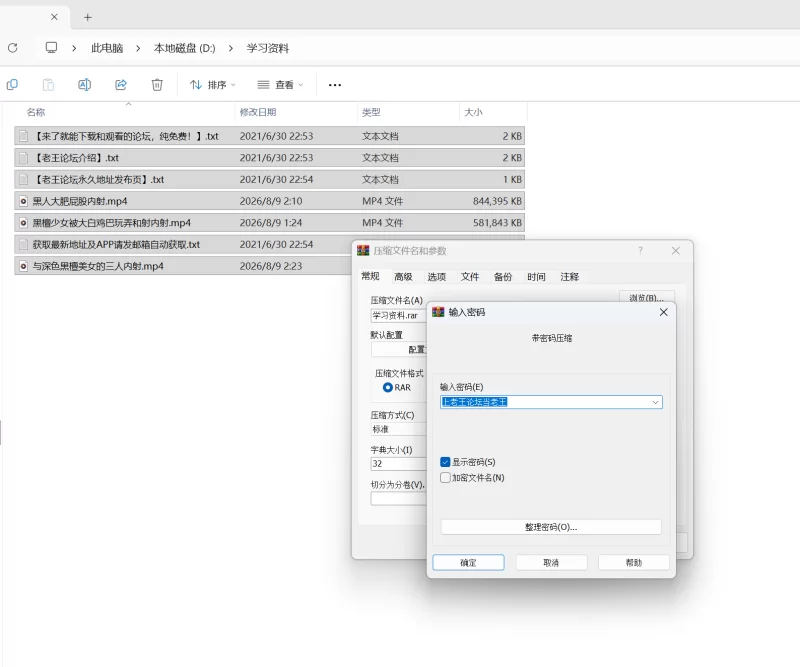Click the delete trash icon
Image resolution: width=800 pixels, height=667 pixels.
click(x=157, y=84)
